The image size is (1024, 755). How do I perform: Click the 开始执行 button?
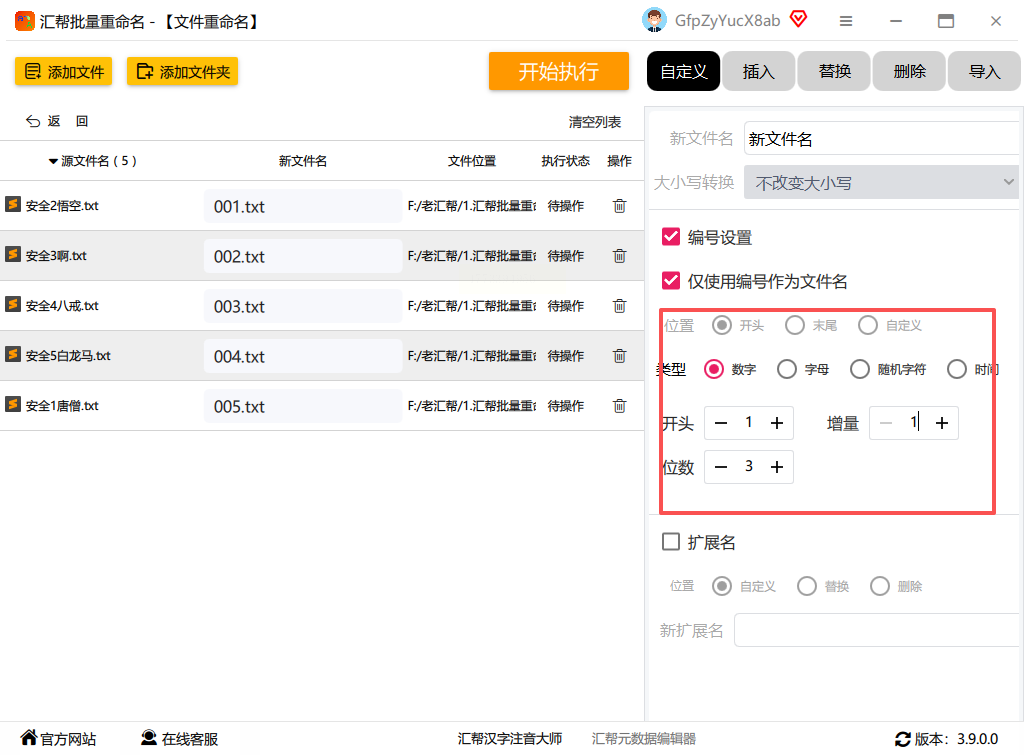coord(558,71)
